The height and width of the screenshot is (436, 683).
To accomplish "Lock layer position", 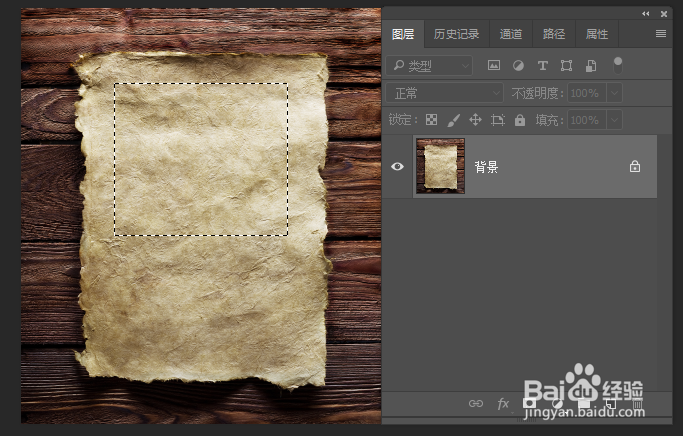I will pyautogui.click(x=475, y=120).
